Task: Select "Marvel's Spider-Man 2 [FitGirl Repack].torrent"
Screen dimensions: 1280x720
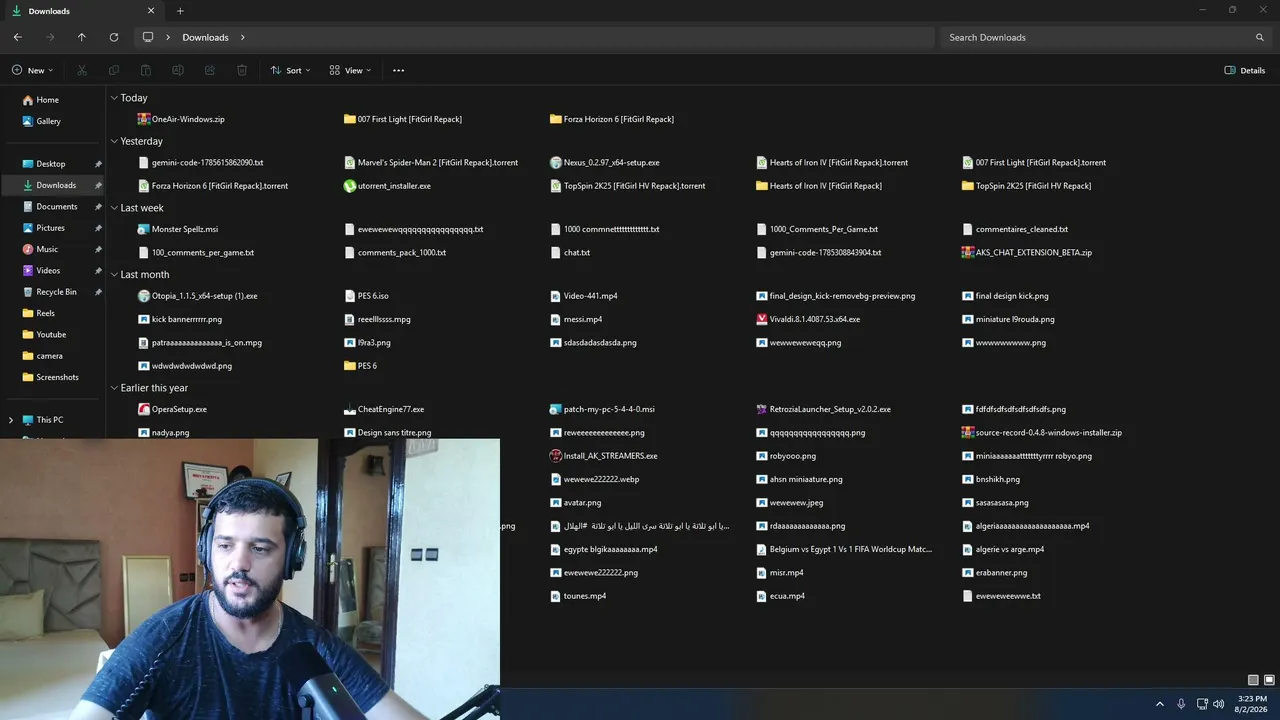Action: click(x=431, y=162)
